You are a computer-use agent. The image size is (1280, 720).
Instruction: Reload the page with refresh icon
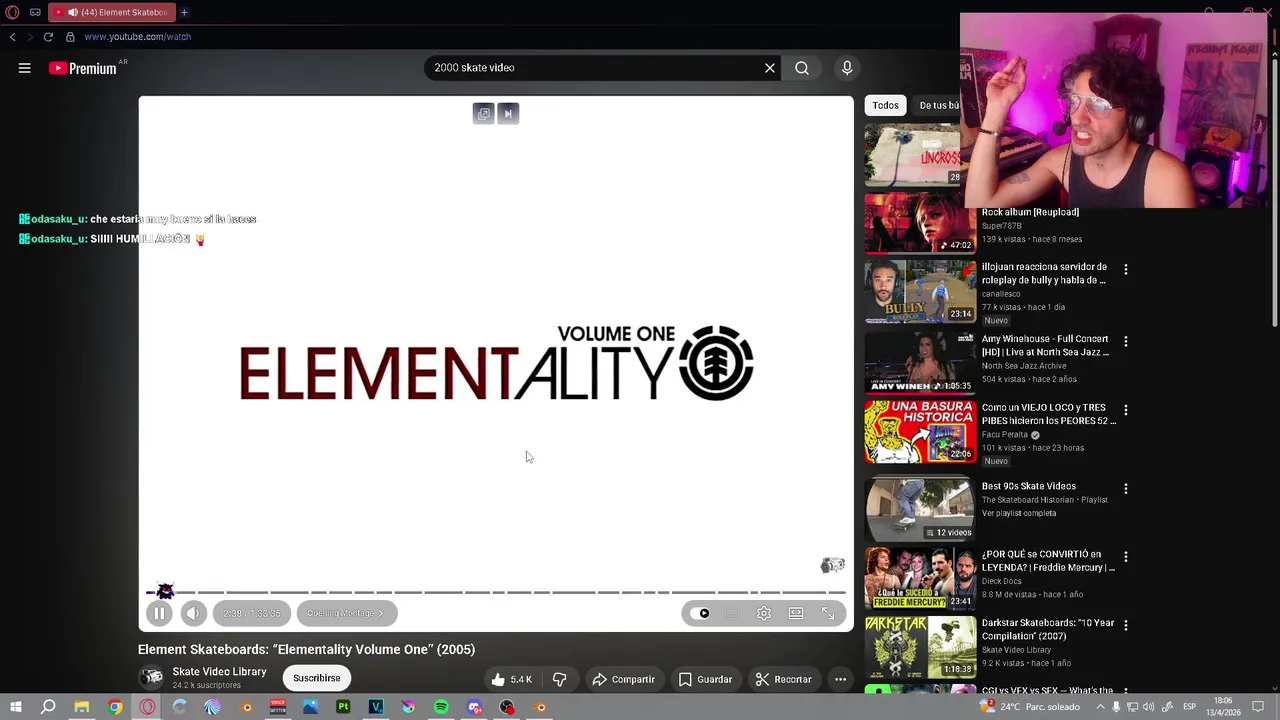48,37
